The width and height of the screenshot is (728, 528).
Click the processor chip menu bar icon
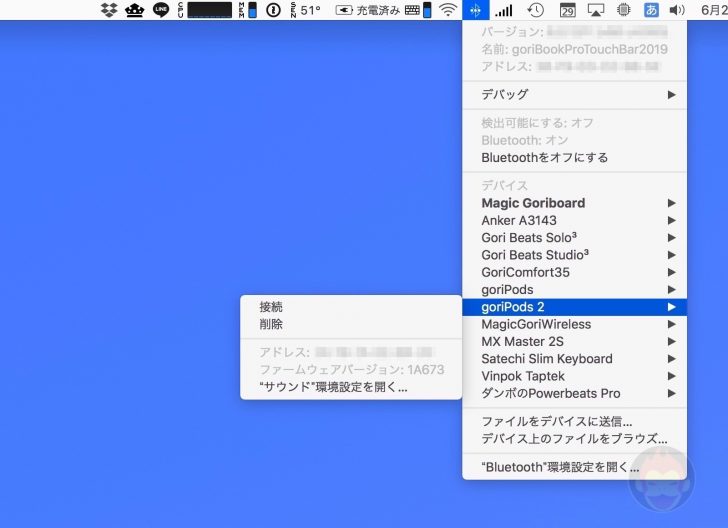coord(624,10)
